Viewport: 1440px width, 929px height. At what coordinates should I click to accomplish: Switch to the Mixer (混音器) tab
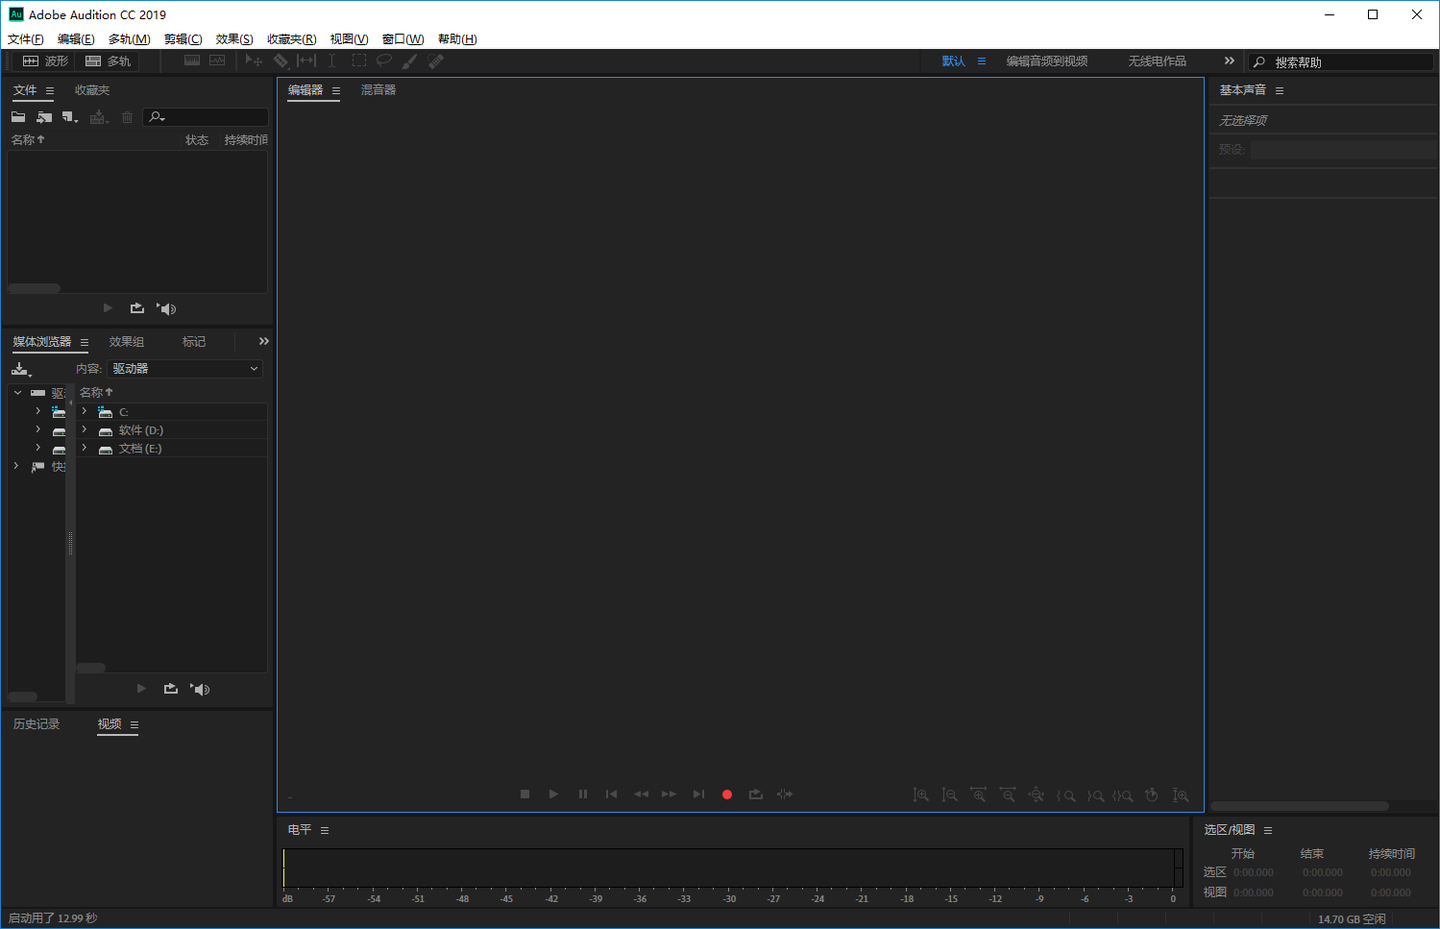378,90
